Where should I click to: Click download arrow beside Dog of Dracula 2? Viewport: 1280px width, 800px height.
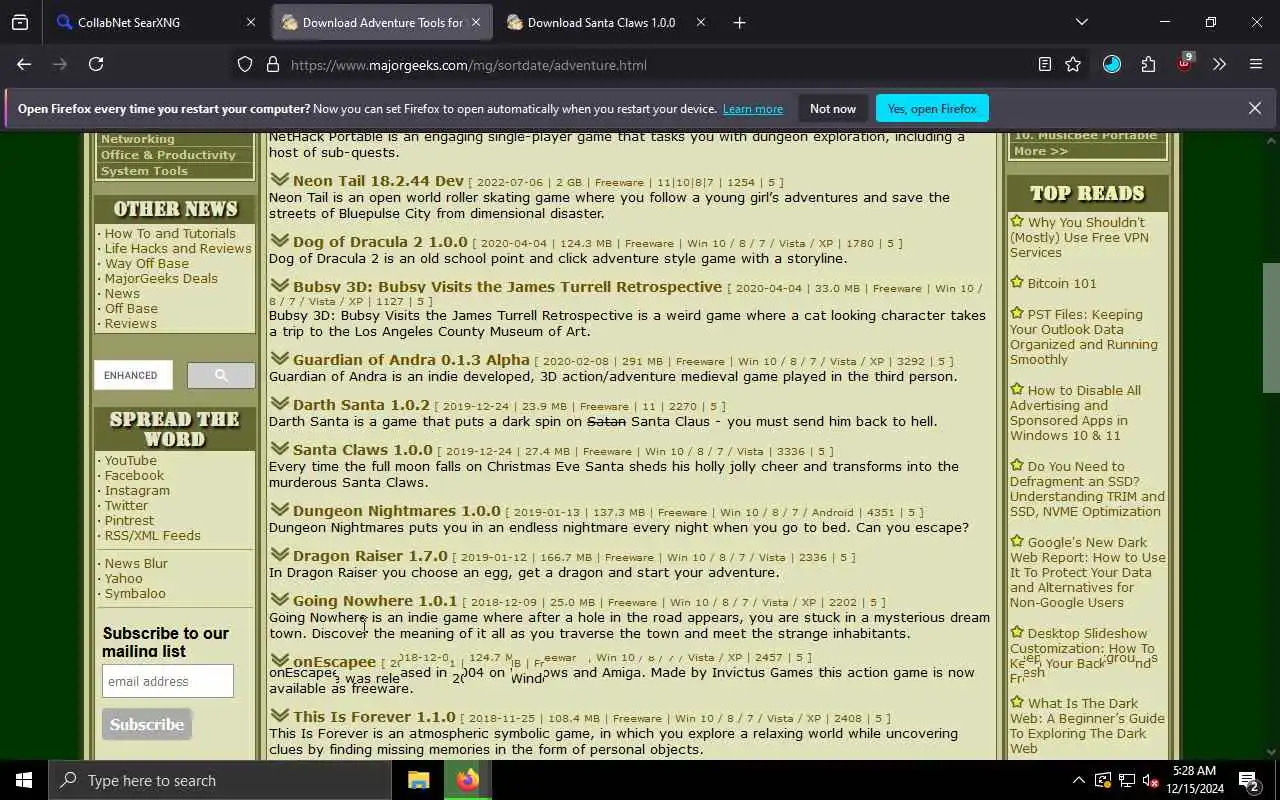(279, 241)
